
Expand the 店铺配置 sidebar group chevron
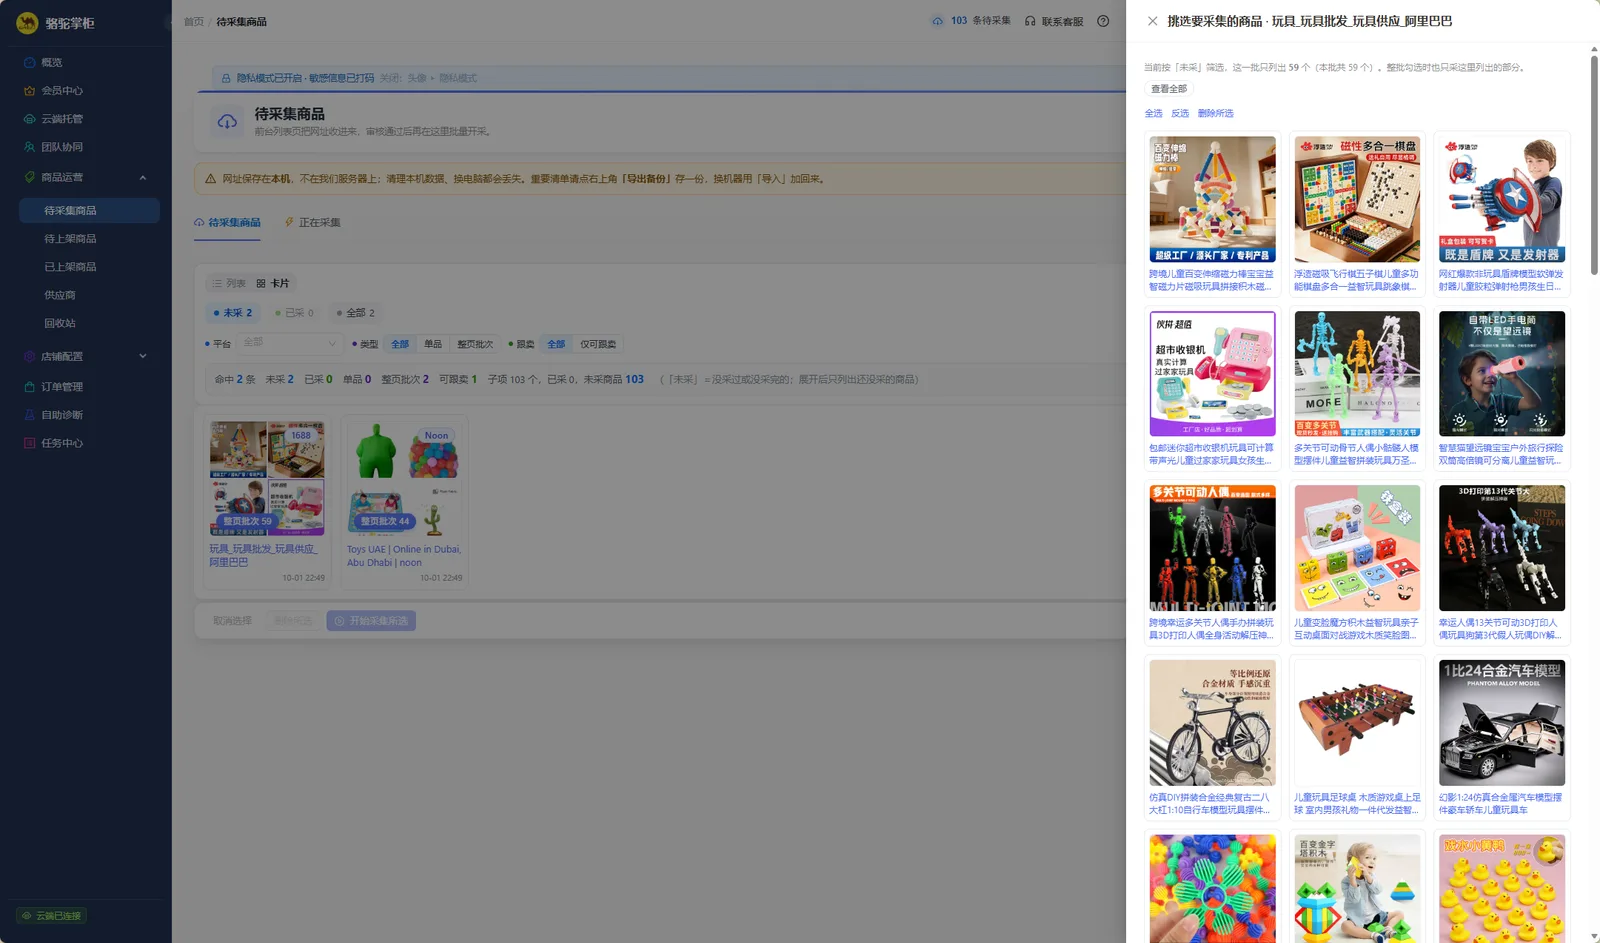[143, 356]
